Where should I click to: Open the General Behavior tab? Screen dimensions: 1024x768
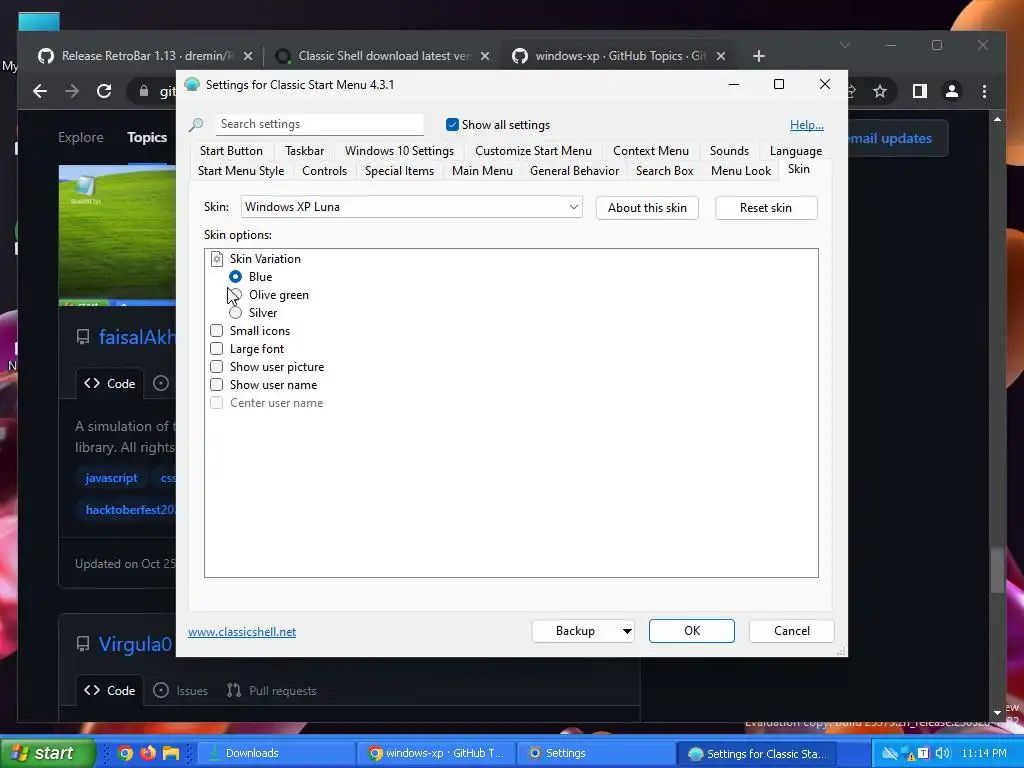574,171
